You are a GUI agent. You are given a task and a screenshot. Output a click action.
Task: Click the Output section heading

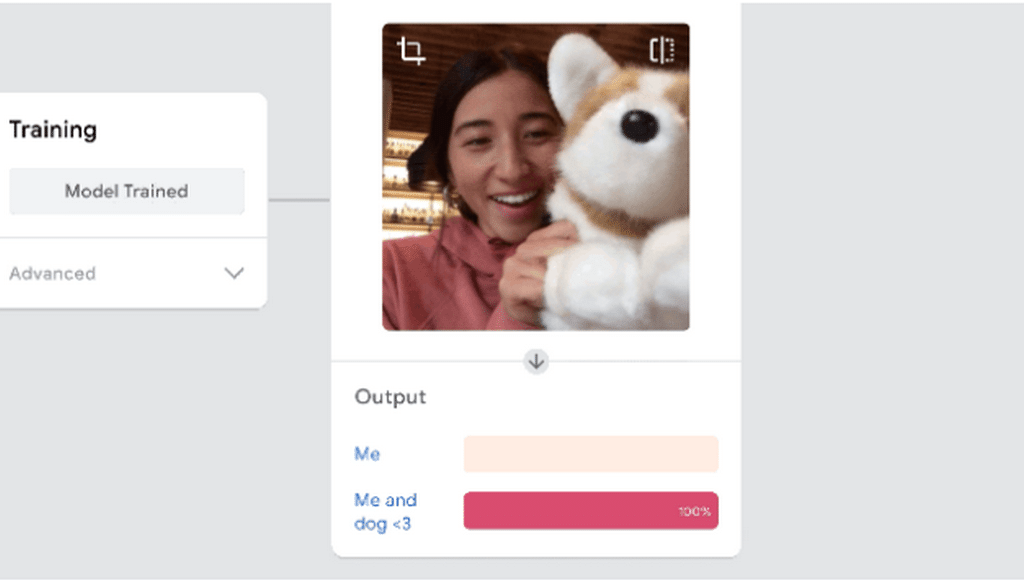click(x=391, y=397)
